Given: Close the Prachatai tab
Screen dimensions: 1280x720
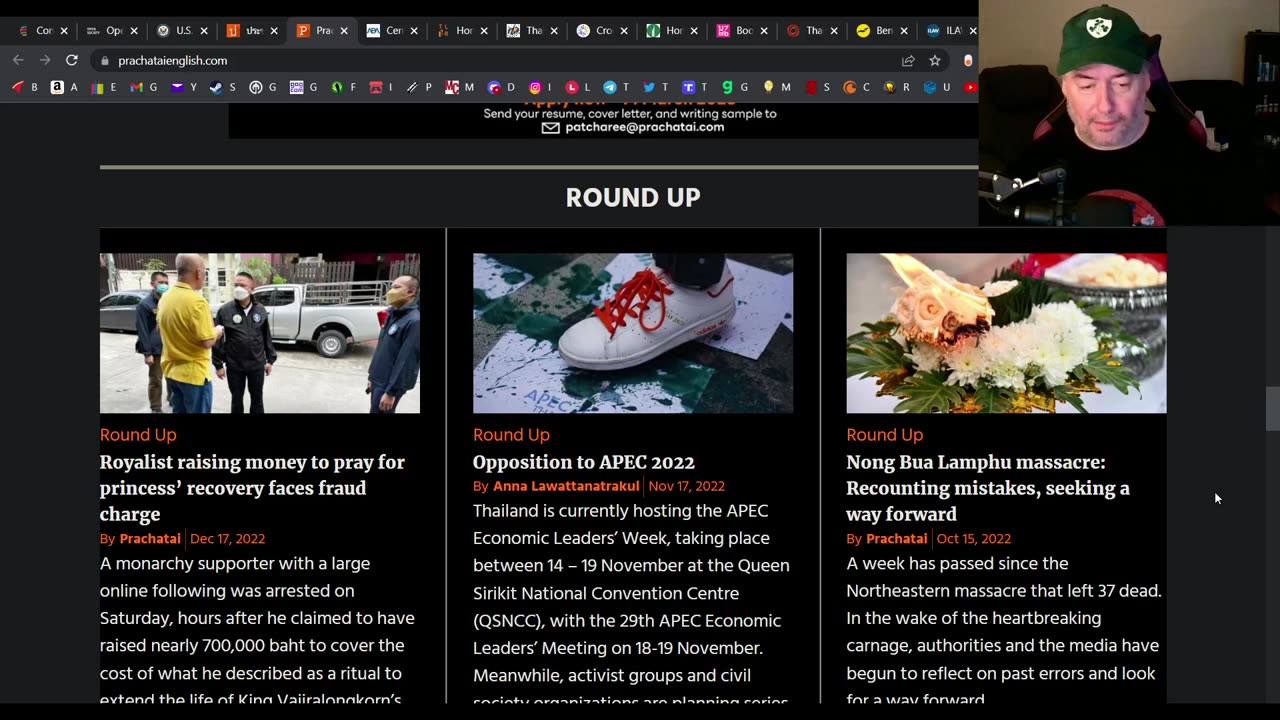Looking at the screenshot, I should click(x=343, y=31).
